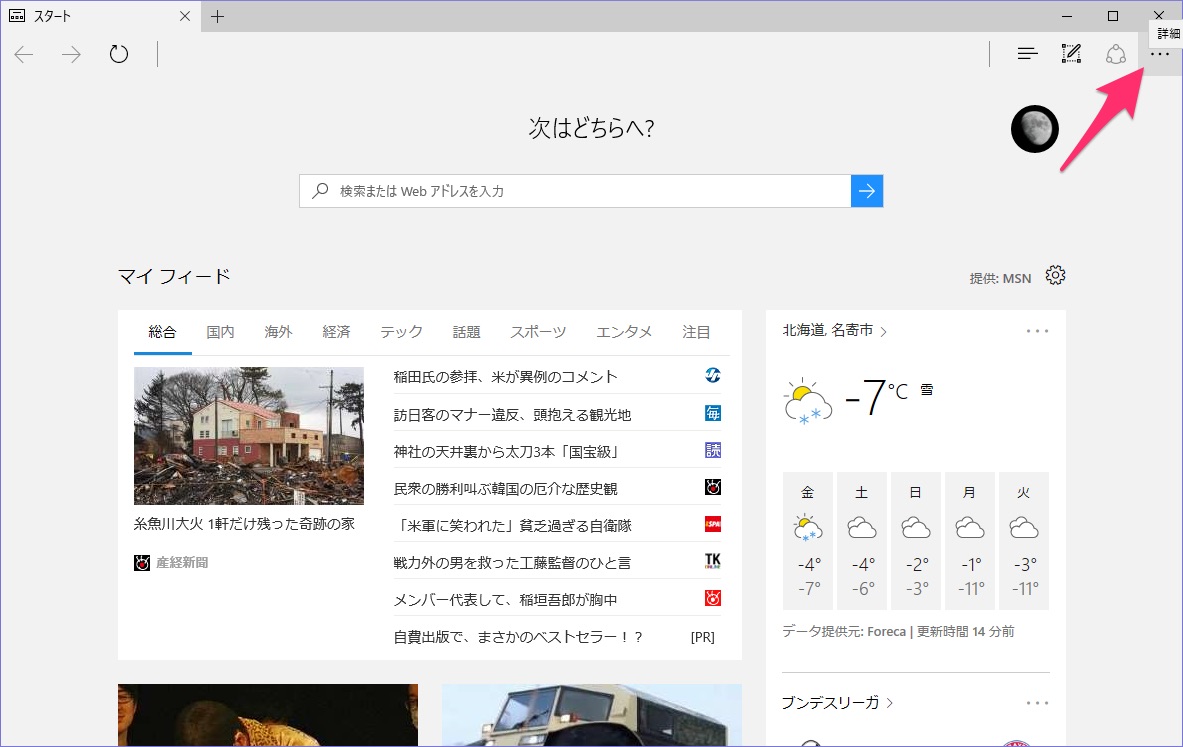This screenshot has width=1183, height=747.
Task: Open 訪日客のマナー違反、頭抱える観光地
Action: [512, 415]
